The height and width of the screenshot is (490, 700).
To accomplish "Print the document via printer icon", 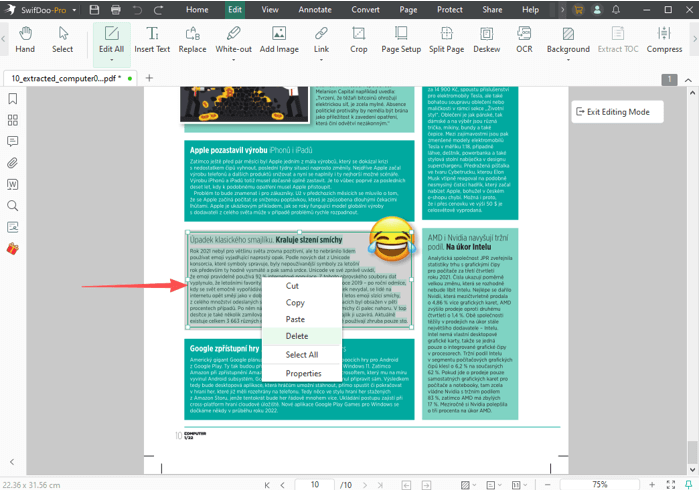I will pos(116,10).
